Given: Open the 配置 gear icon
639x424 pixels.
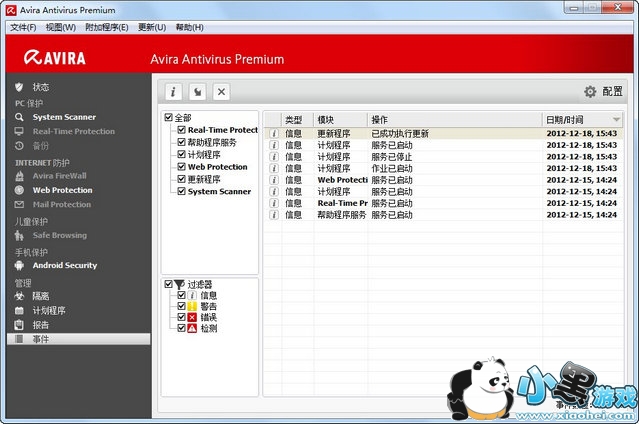Looking at the screenshot, I should (x=590, y=91).
